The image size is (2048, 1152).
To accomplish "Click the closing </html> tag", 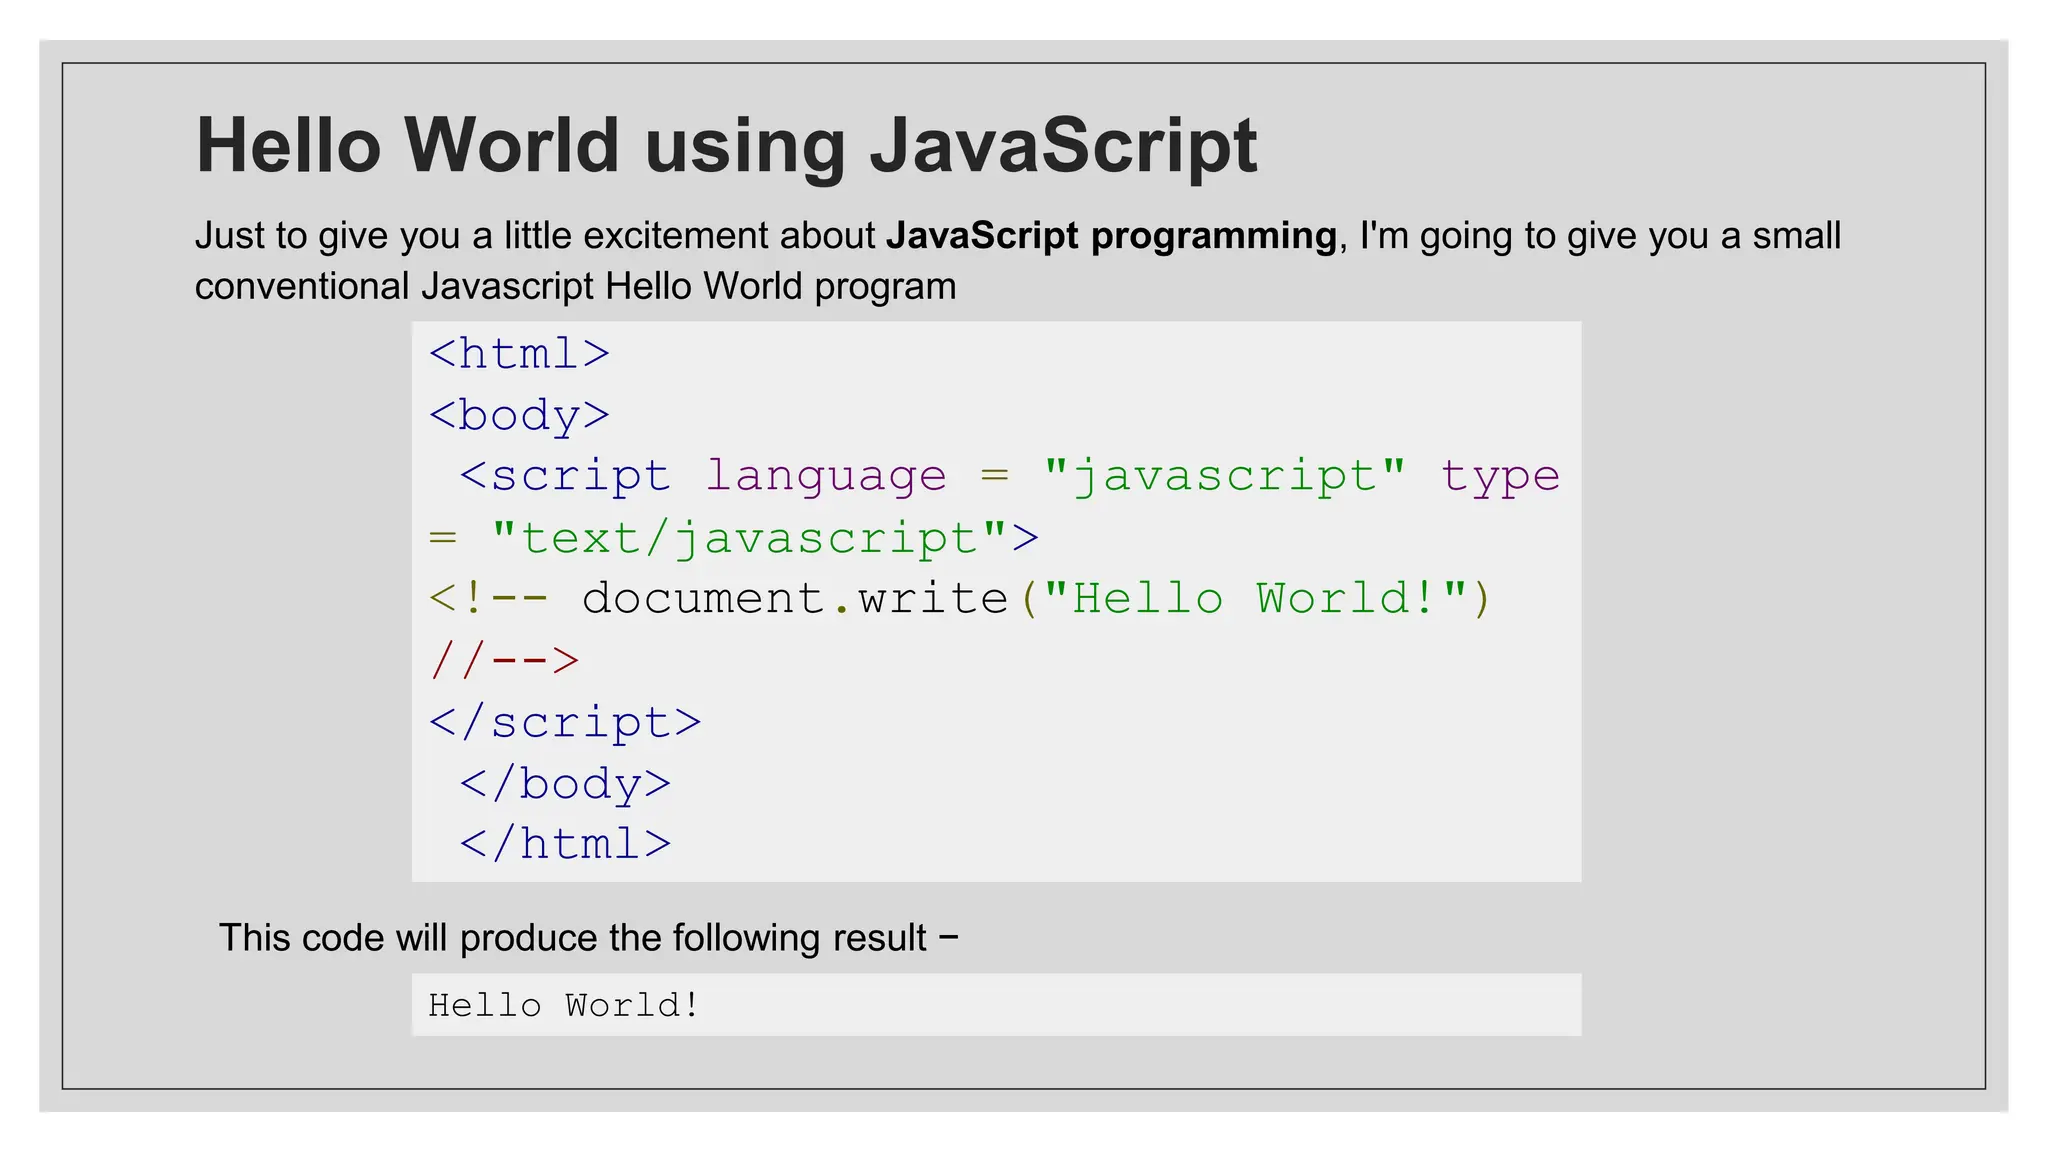I will point(565,845).
